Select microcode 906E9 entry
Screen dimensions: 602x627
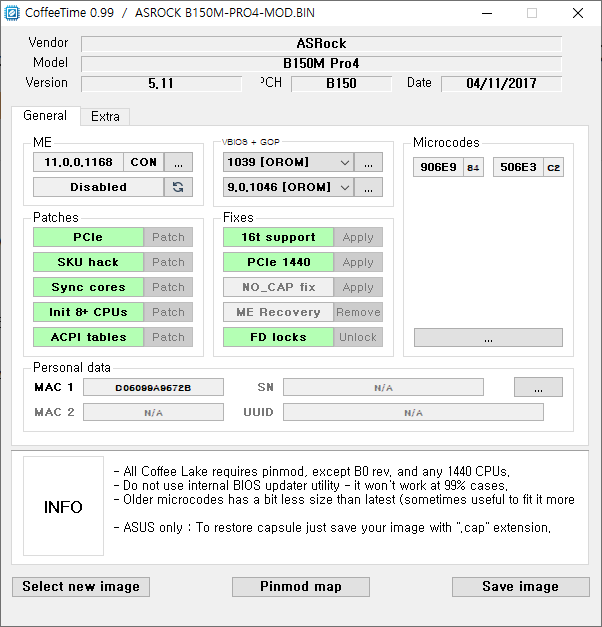point(438,167)
